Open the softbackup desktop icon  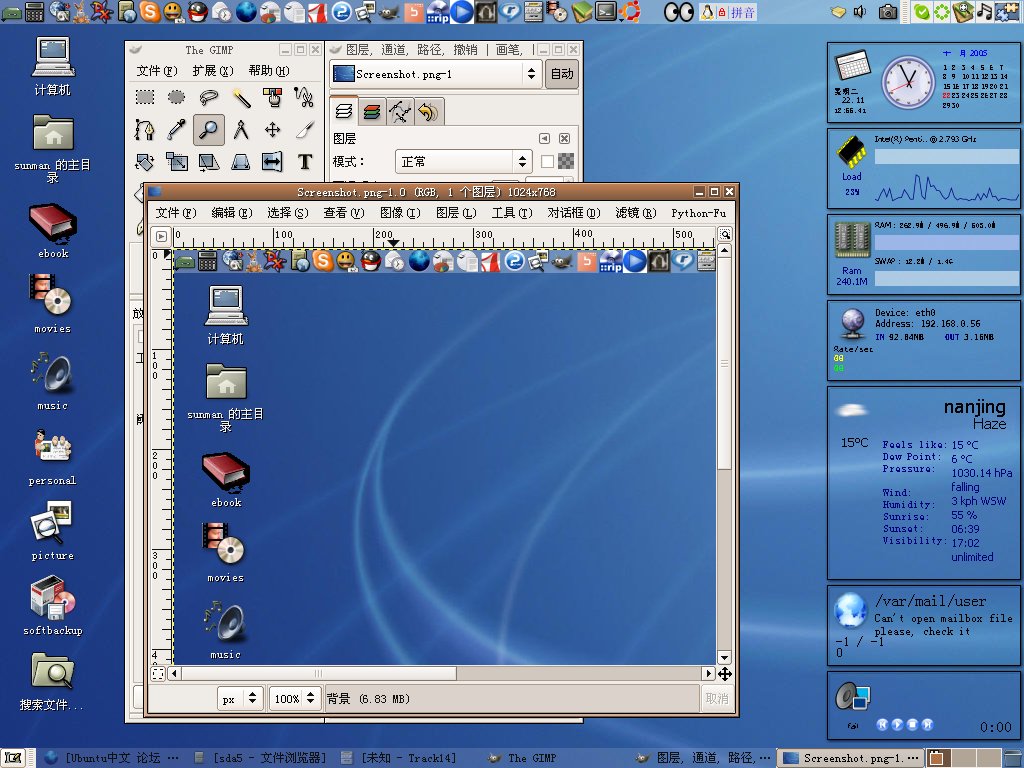click(53, 605)
